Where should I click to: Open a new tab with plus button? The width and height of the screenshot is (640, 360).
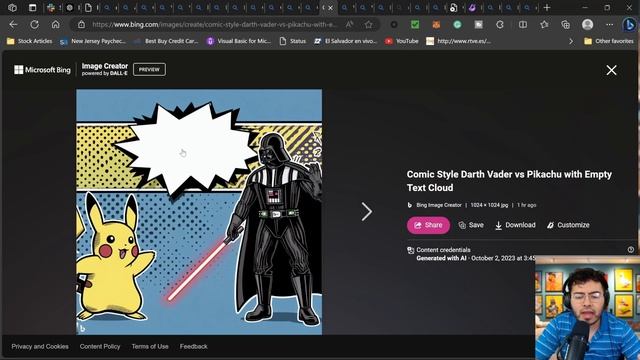click(x=547, y=7)
